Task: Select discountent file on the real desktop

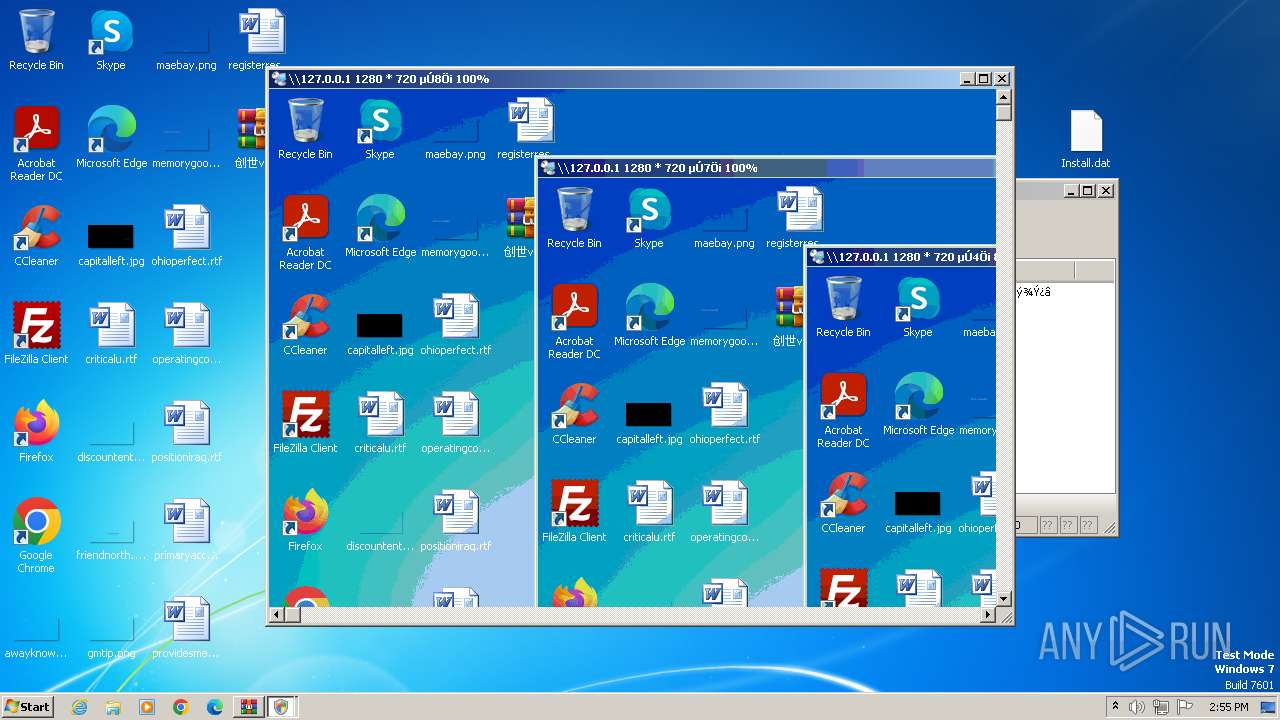Action: (x=111, y=440)
